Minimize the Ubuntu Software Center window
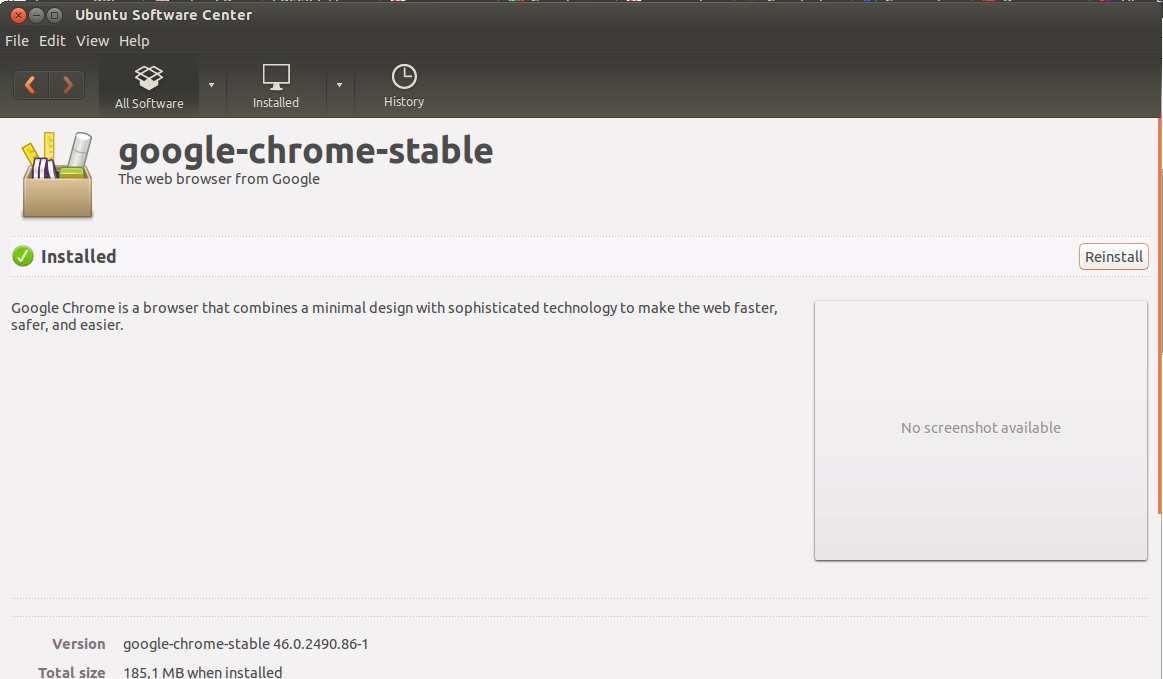 pyautogui.click(x=36, y=15)
